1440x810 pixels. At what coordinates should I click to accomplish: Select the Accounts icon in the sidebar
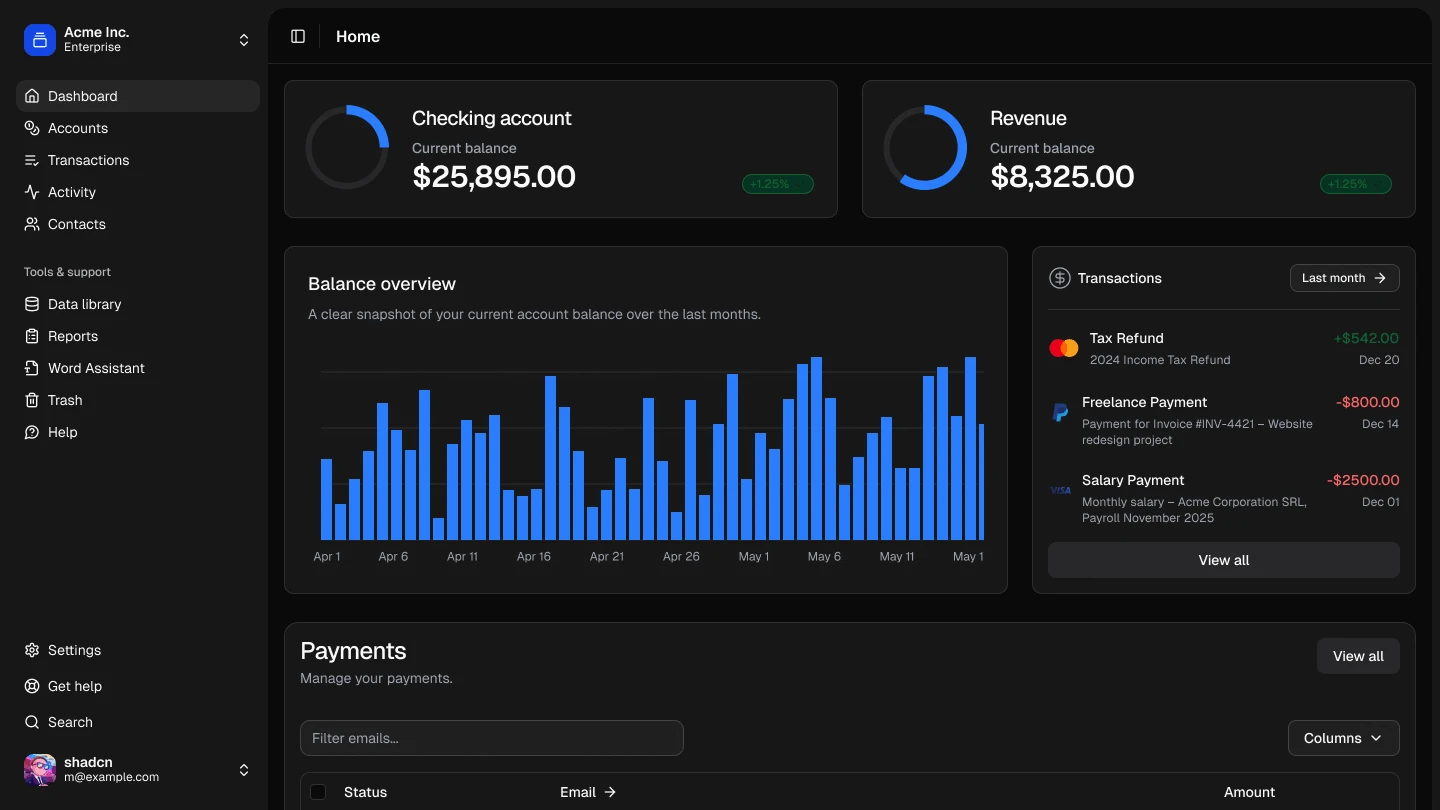pyautogui.click(x=31, y=128)
